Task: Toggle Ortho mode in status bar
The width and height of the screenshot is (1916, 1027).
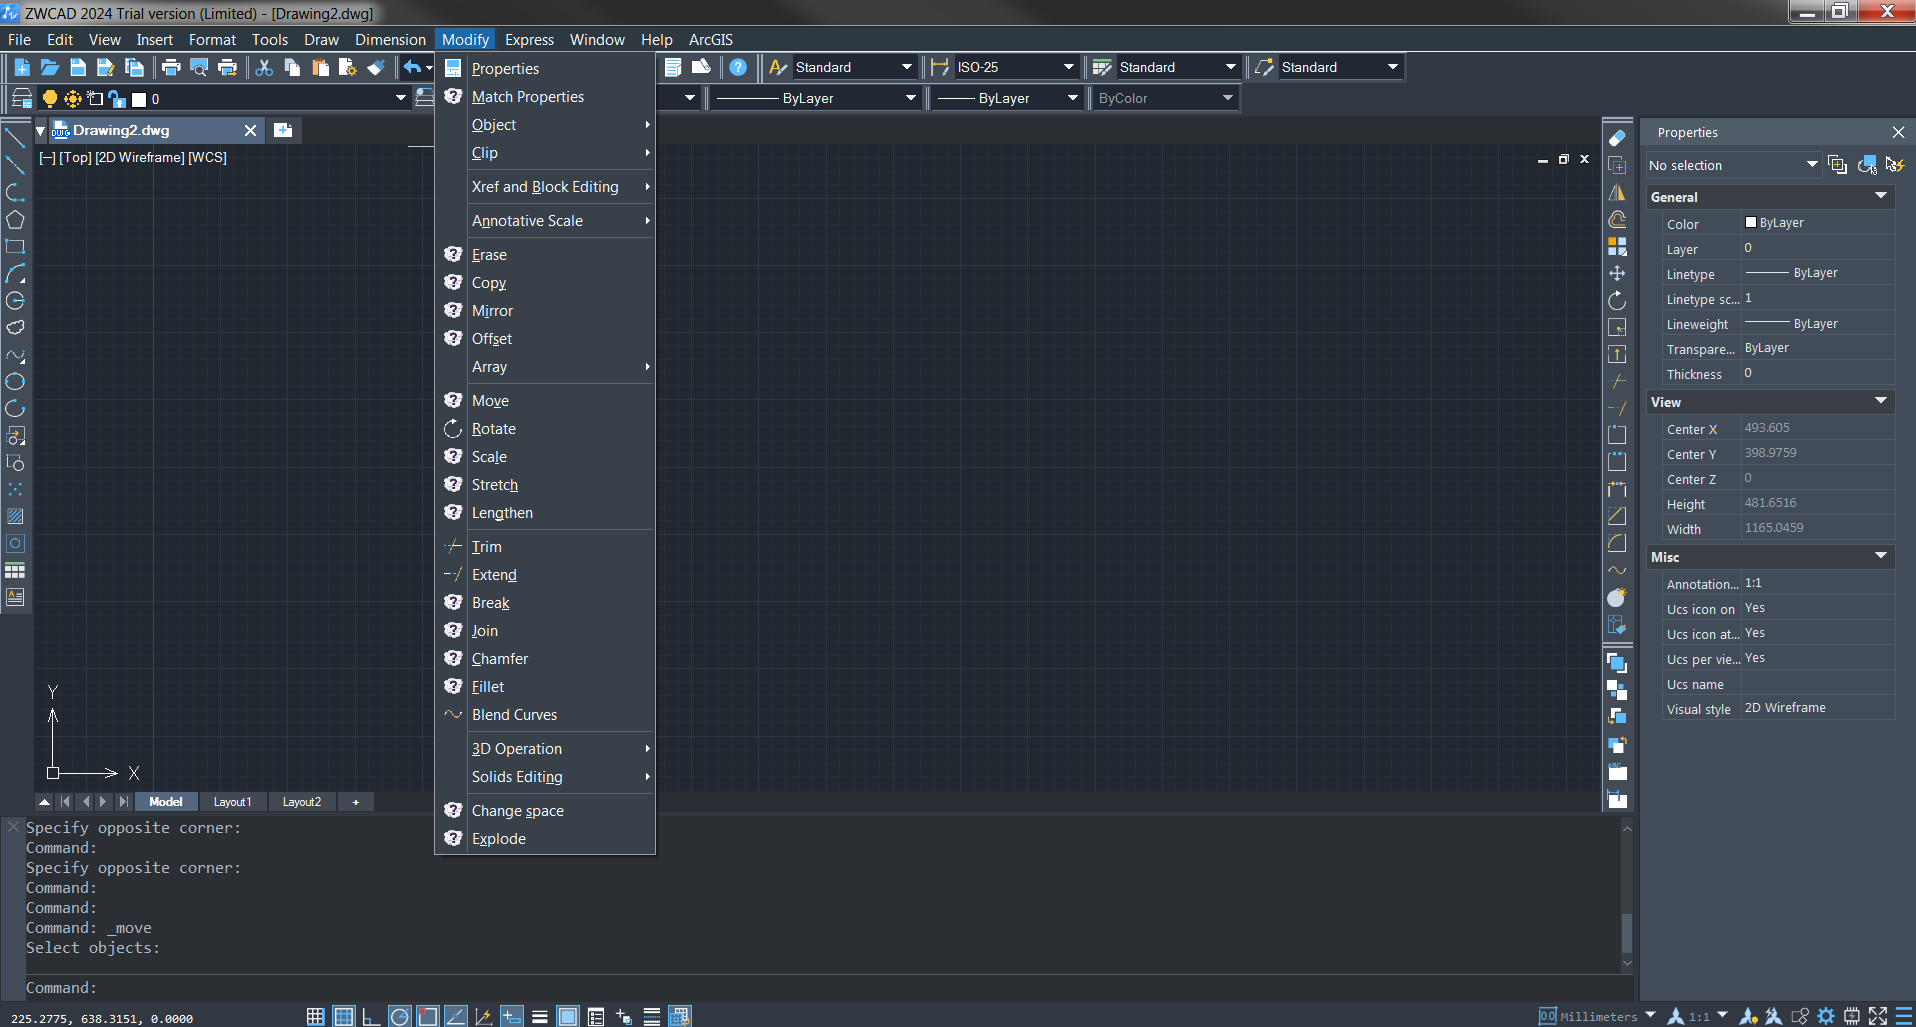Action: coord(371,1016)
